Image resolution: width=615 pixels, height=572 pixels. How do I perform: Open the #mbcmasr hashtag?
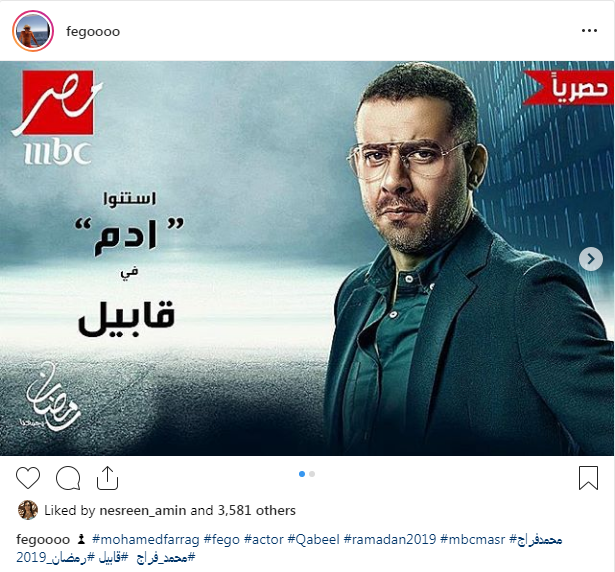(472, 539)
